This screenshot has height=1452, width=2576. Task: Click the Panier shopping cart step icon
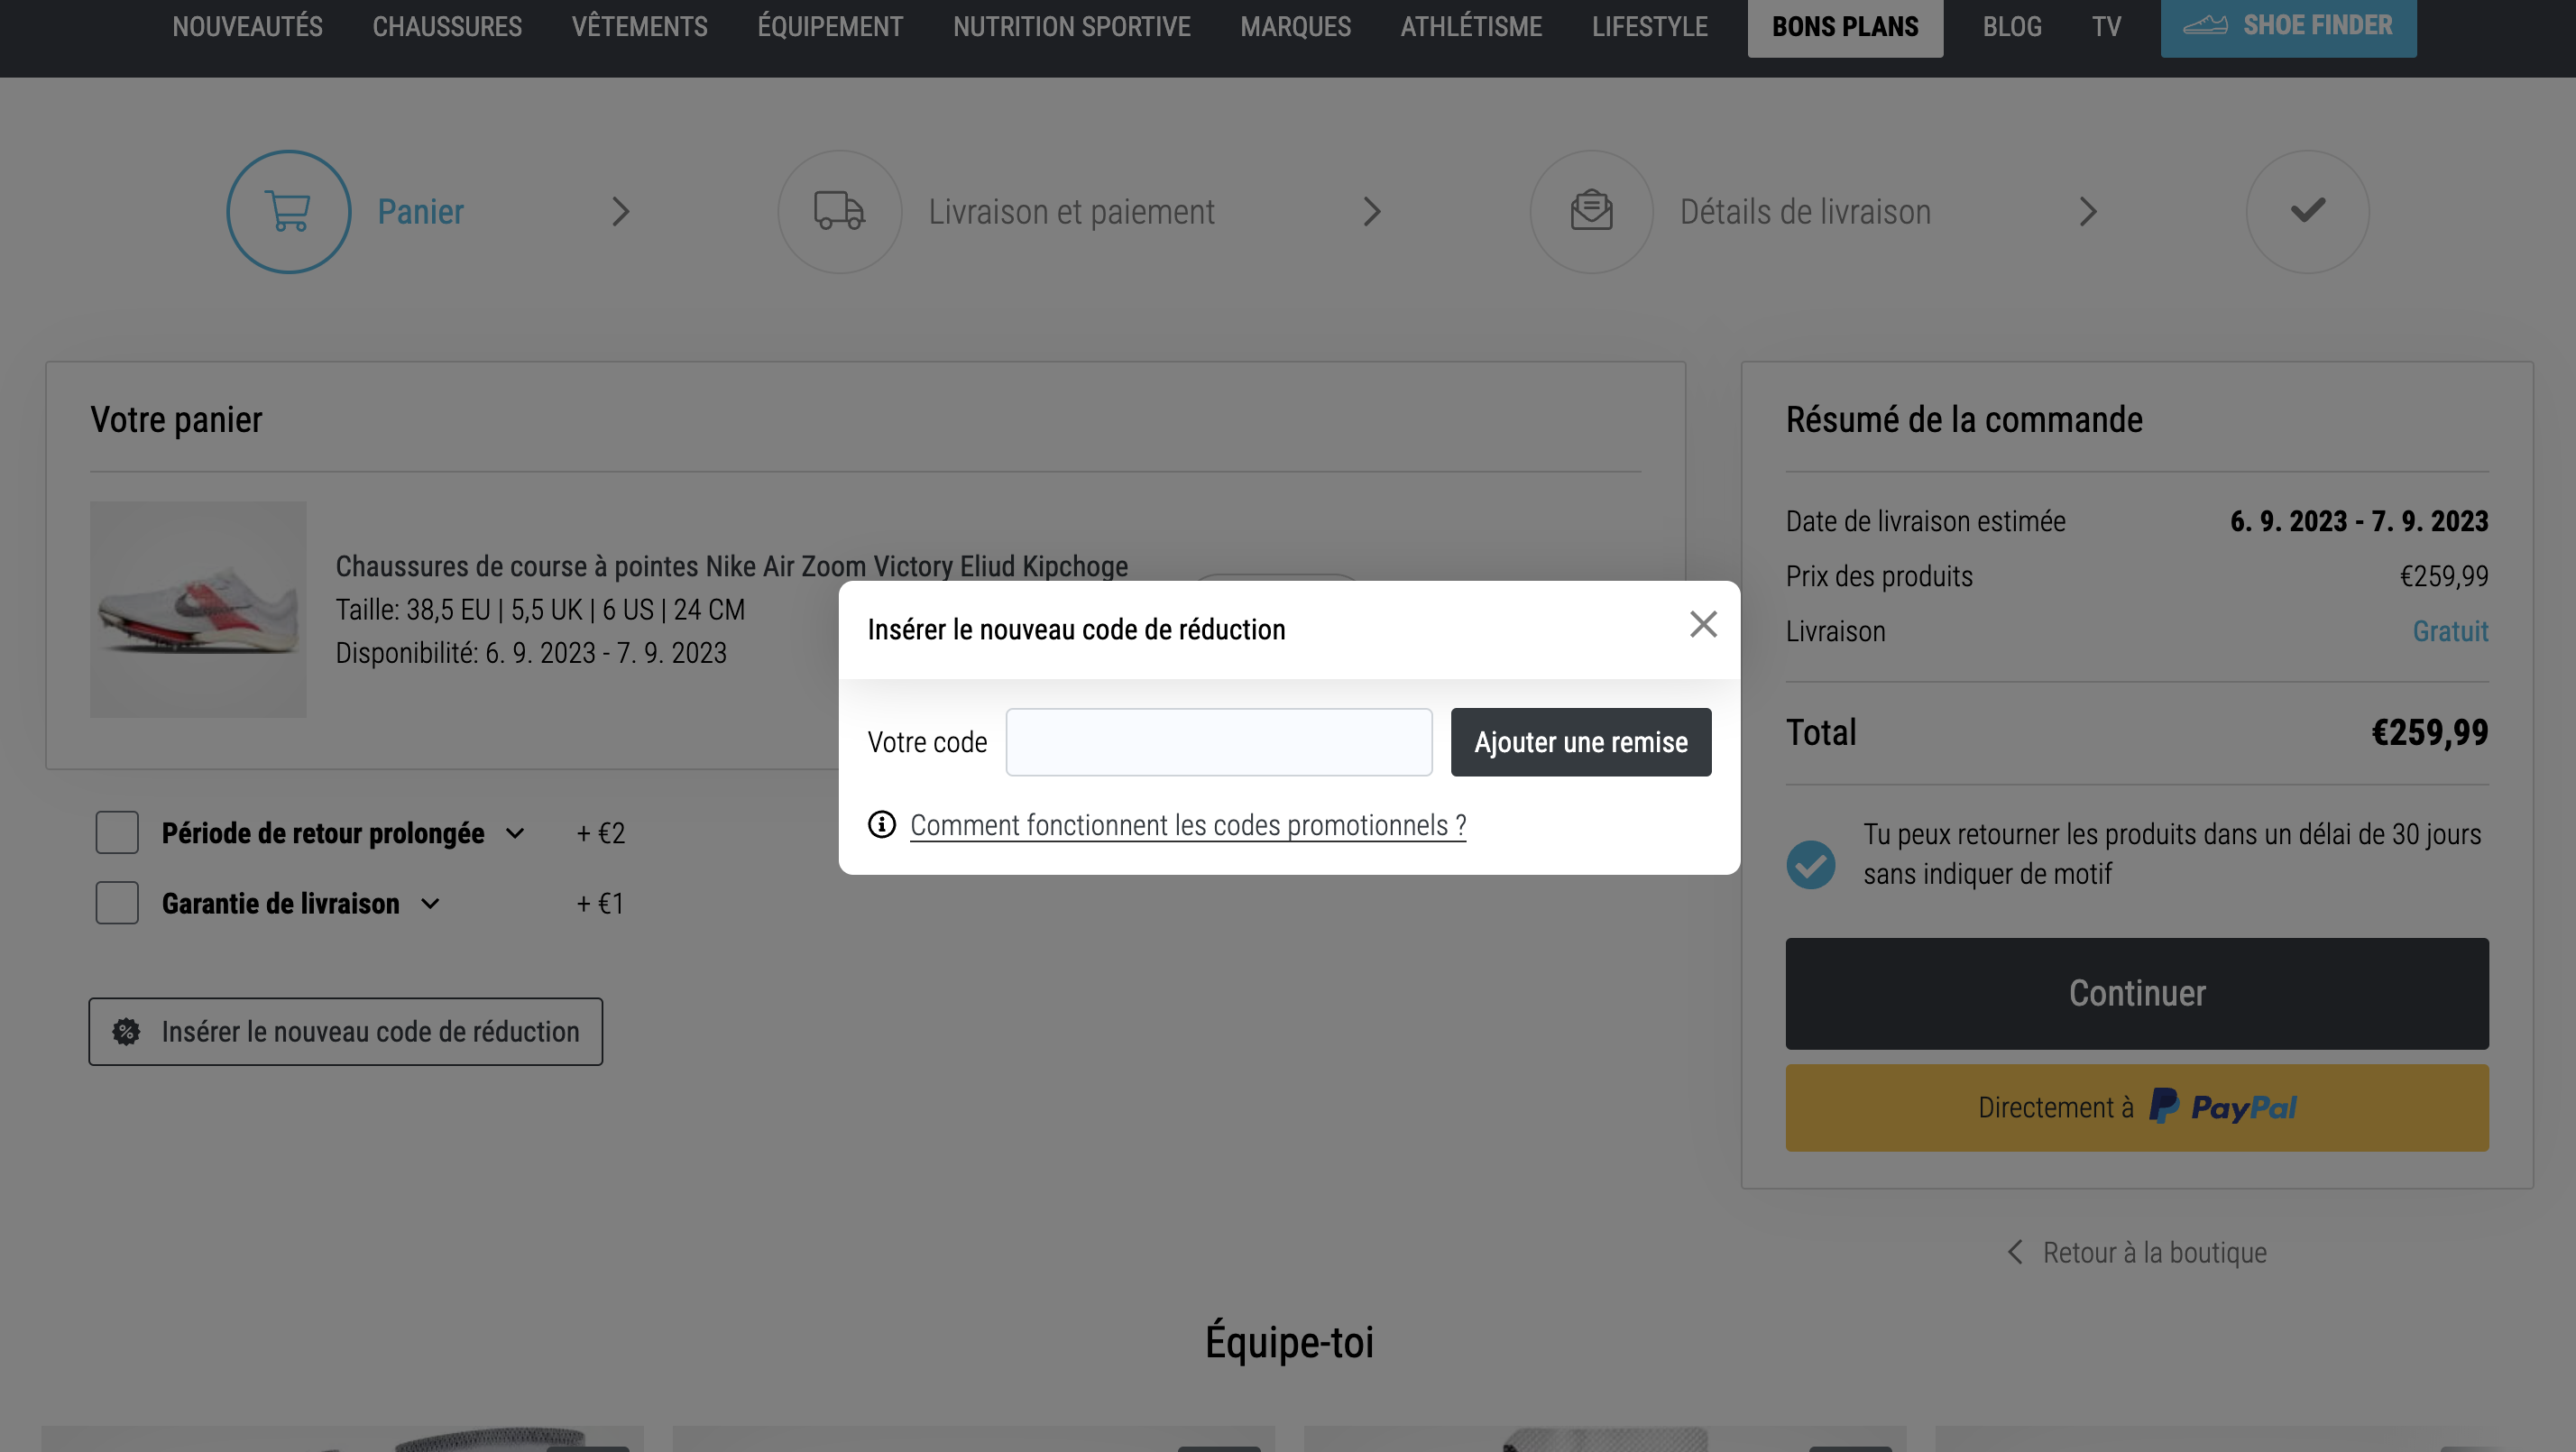288,211
